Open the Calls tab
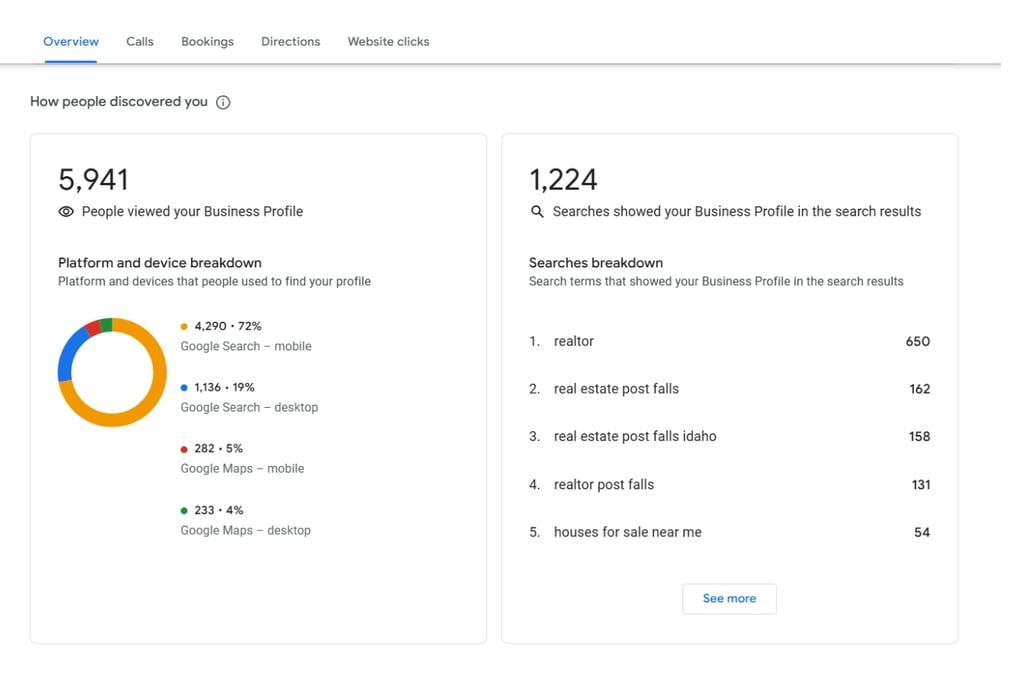 tap(140, 42)
